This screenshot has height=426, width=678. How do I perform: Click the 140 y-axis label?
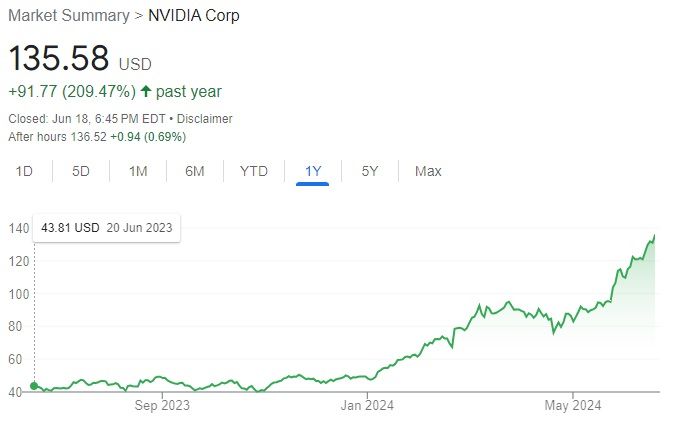point(19,228)
